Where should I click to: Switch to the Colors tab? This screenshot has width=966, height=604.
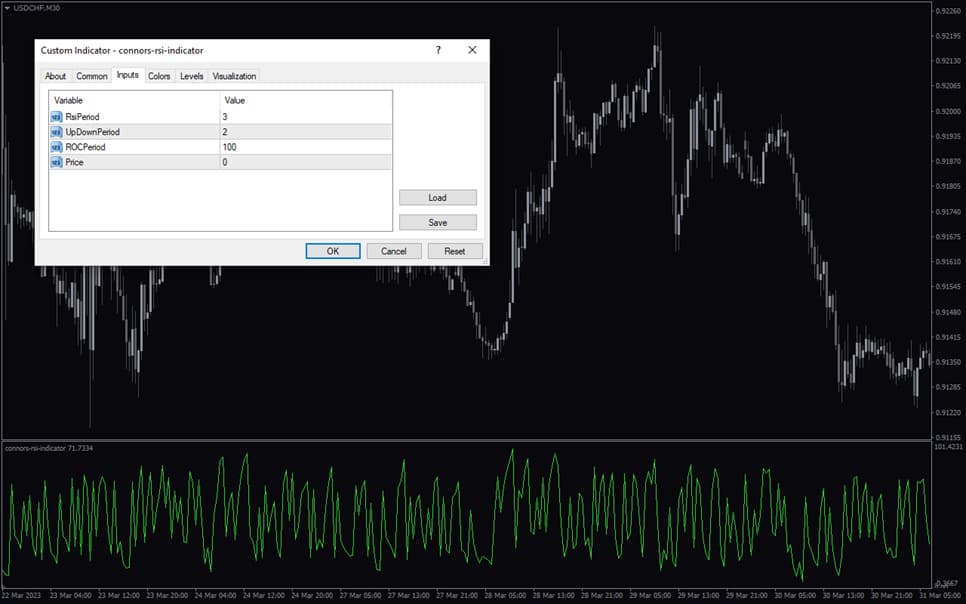(158, 75)
